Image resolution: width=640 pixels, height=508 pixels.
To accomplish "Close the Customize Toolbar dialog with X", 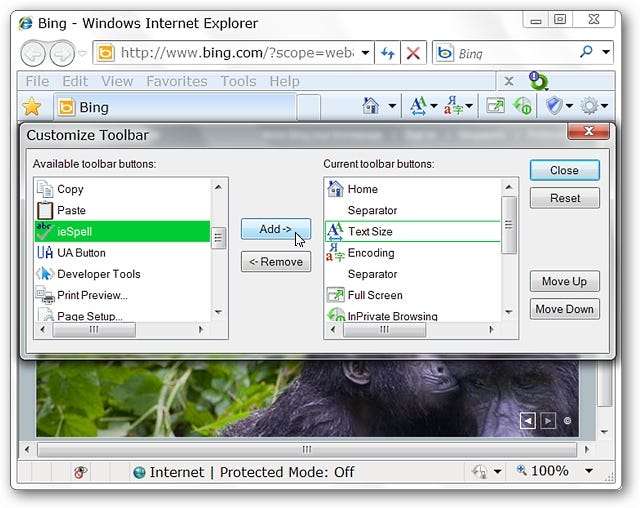I will [x=588, y=131].
